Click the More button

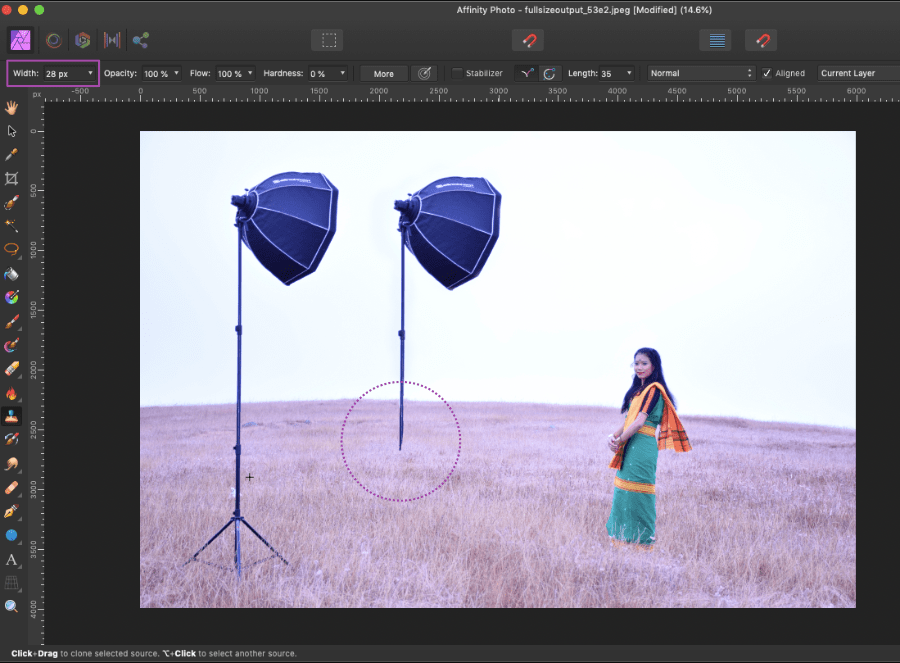(x=384, y=73)
